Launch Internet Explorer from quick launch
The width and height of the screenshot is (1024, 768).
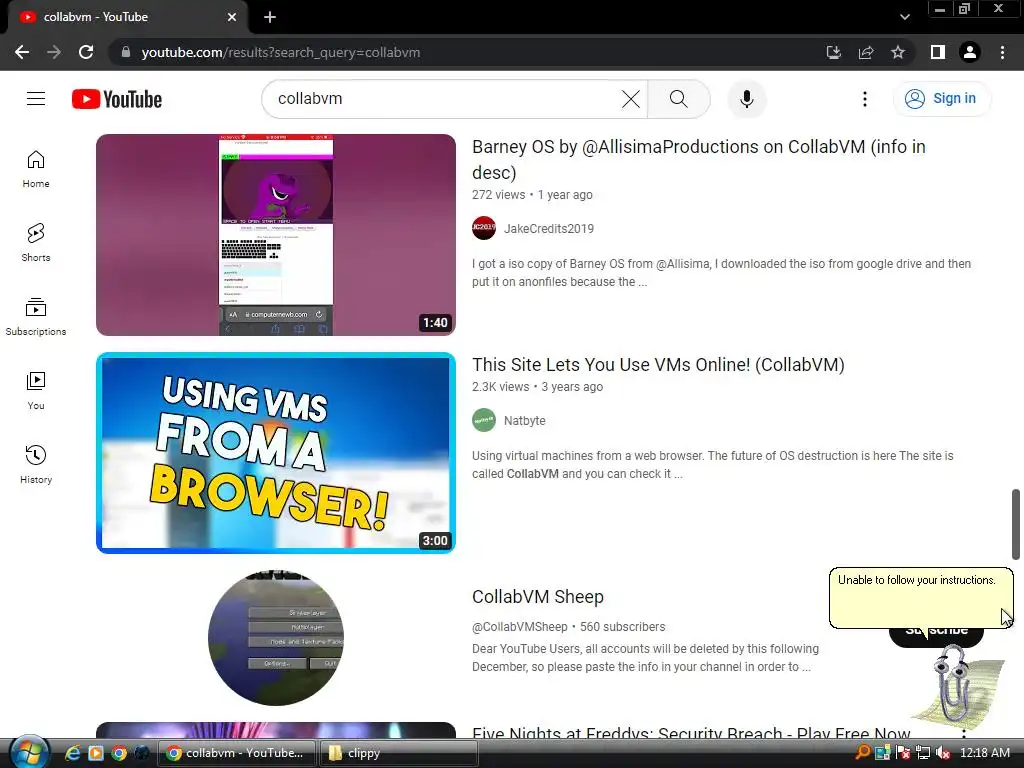[72, 753]
